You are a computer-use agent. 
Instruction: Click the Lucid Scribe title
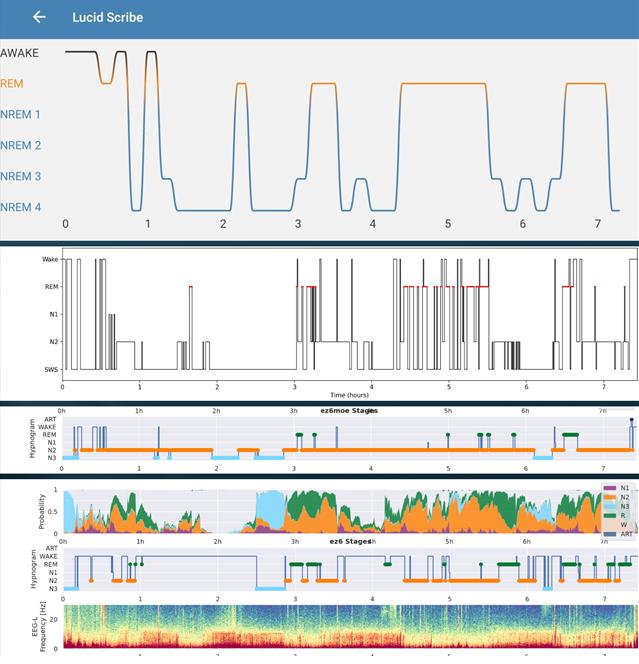[x=108, y=17]
